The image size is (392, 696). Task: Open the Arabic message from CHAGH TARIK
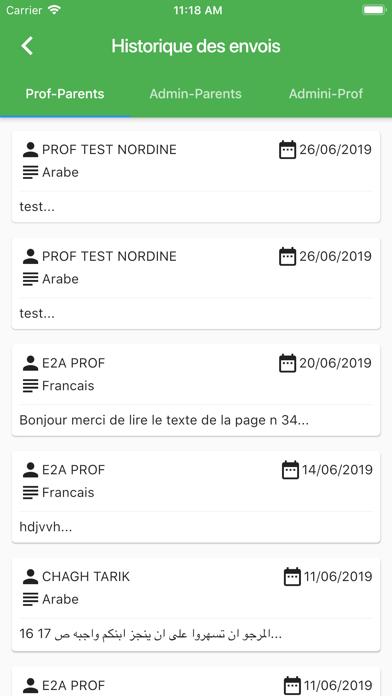tap(196, 605)
